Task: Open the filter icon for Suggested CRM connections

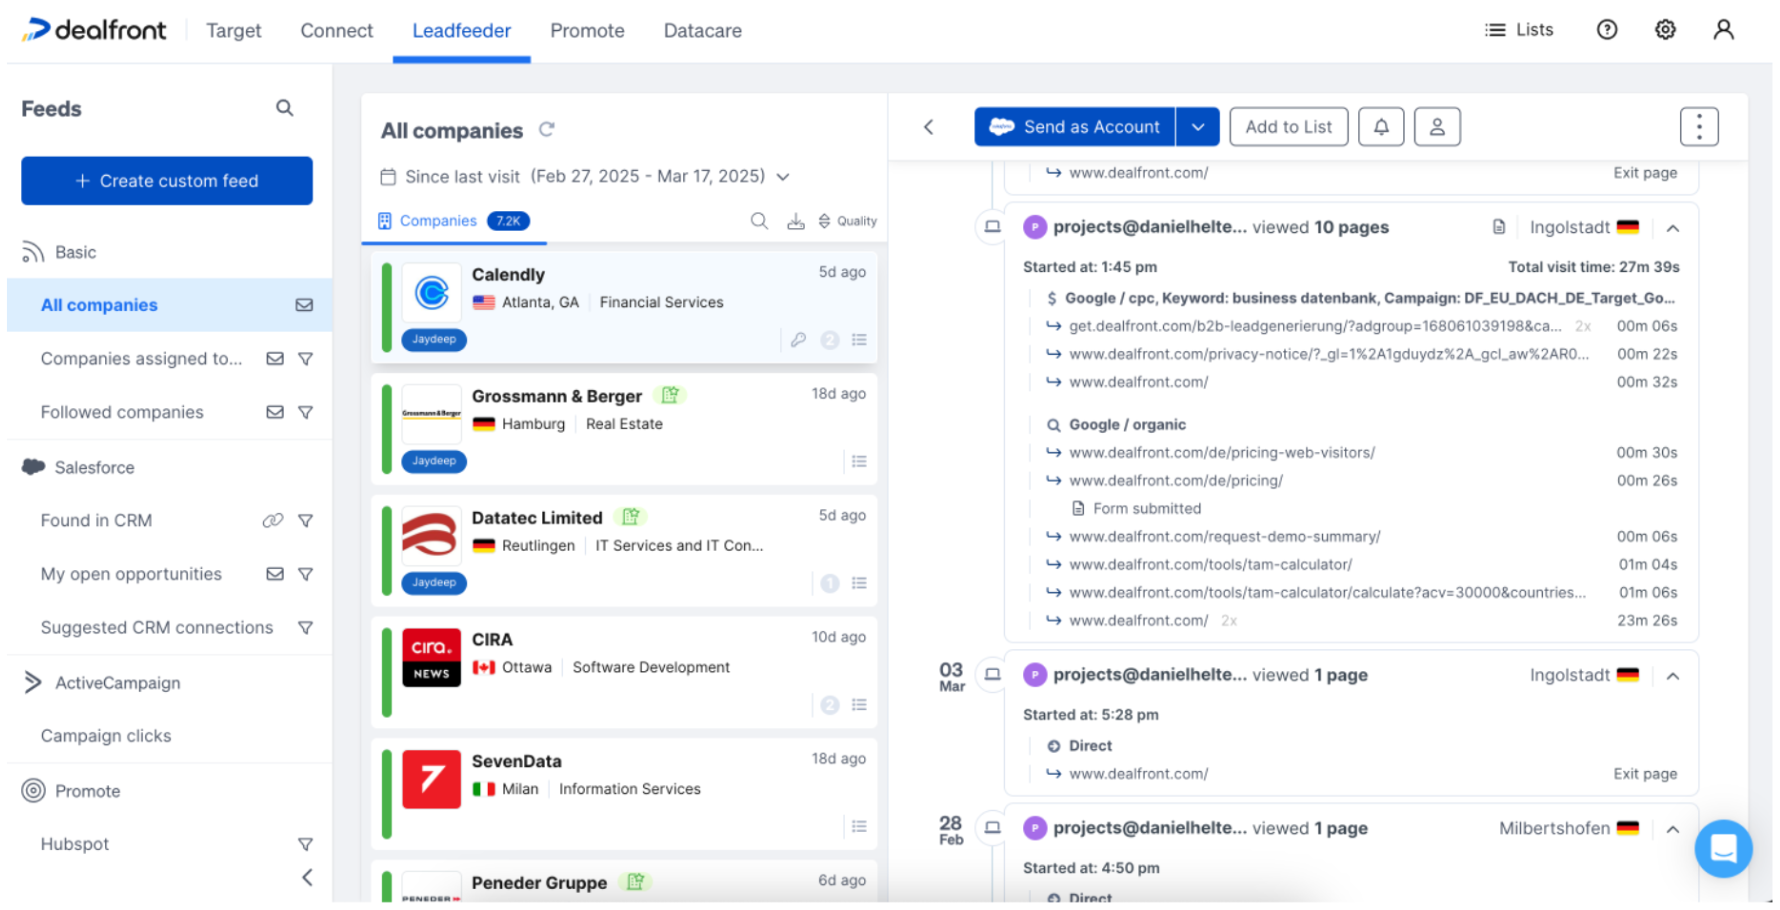Action: coord(306,628)
